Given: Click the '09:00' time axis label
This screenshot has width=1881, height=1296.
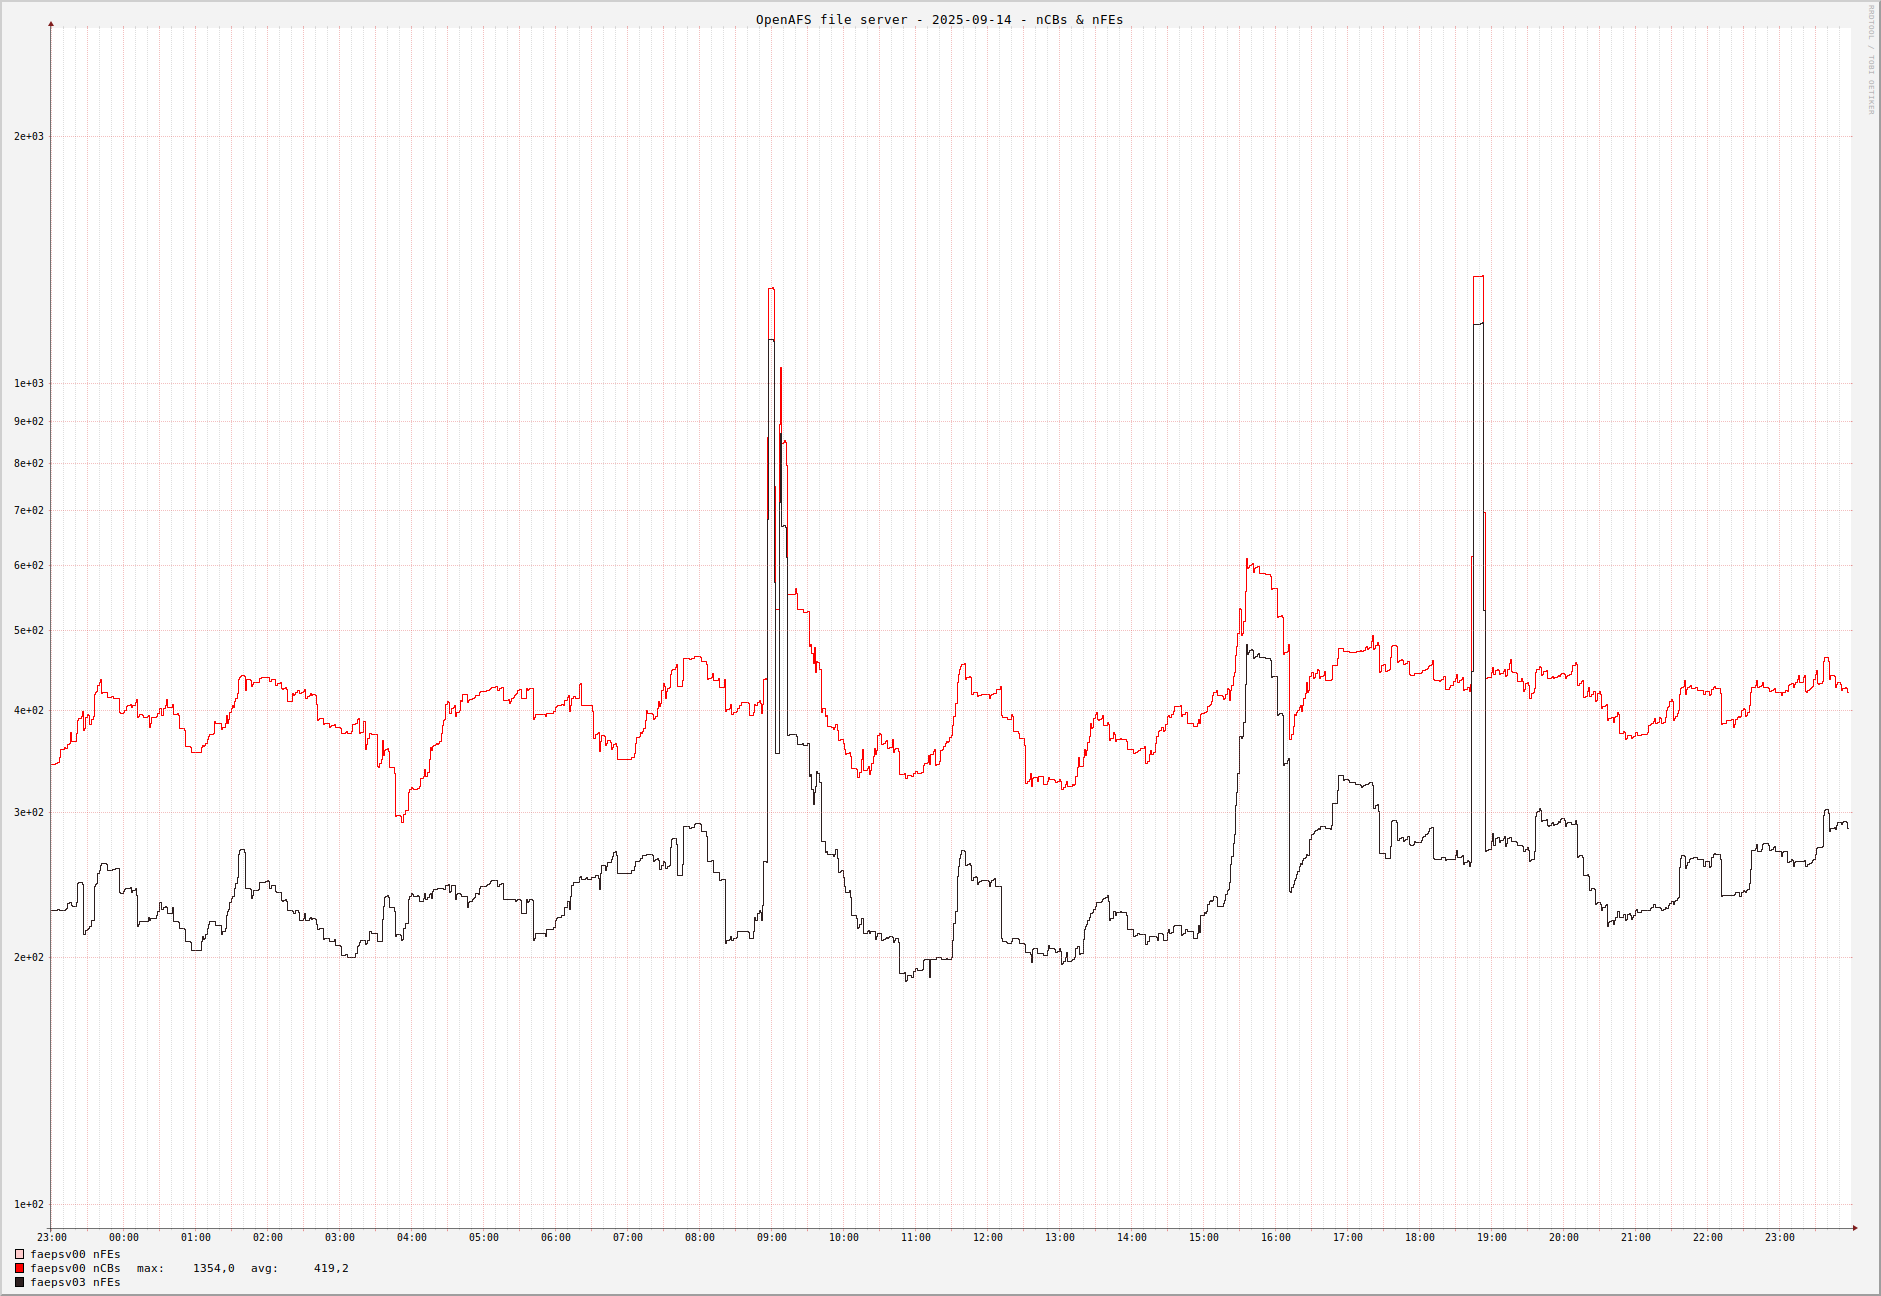Looking at the screenshot, I should click(772, 1237).
